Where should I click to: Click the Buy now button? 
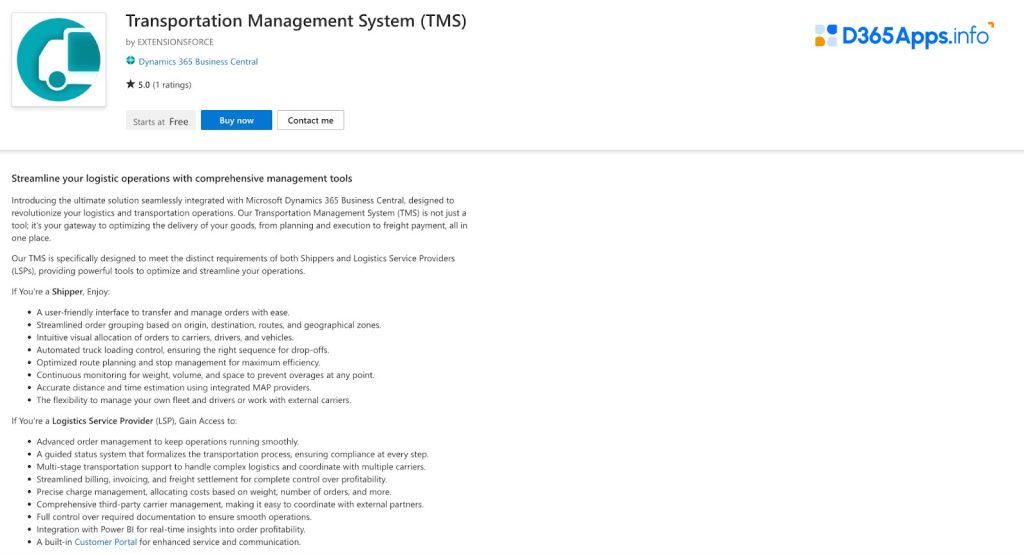[236, 120]
